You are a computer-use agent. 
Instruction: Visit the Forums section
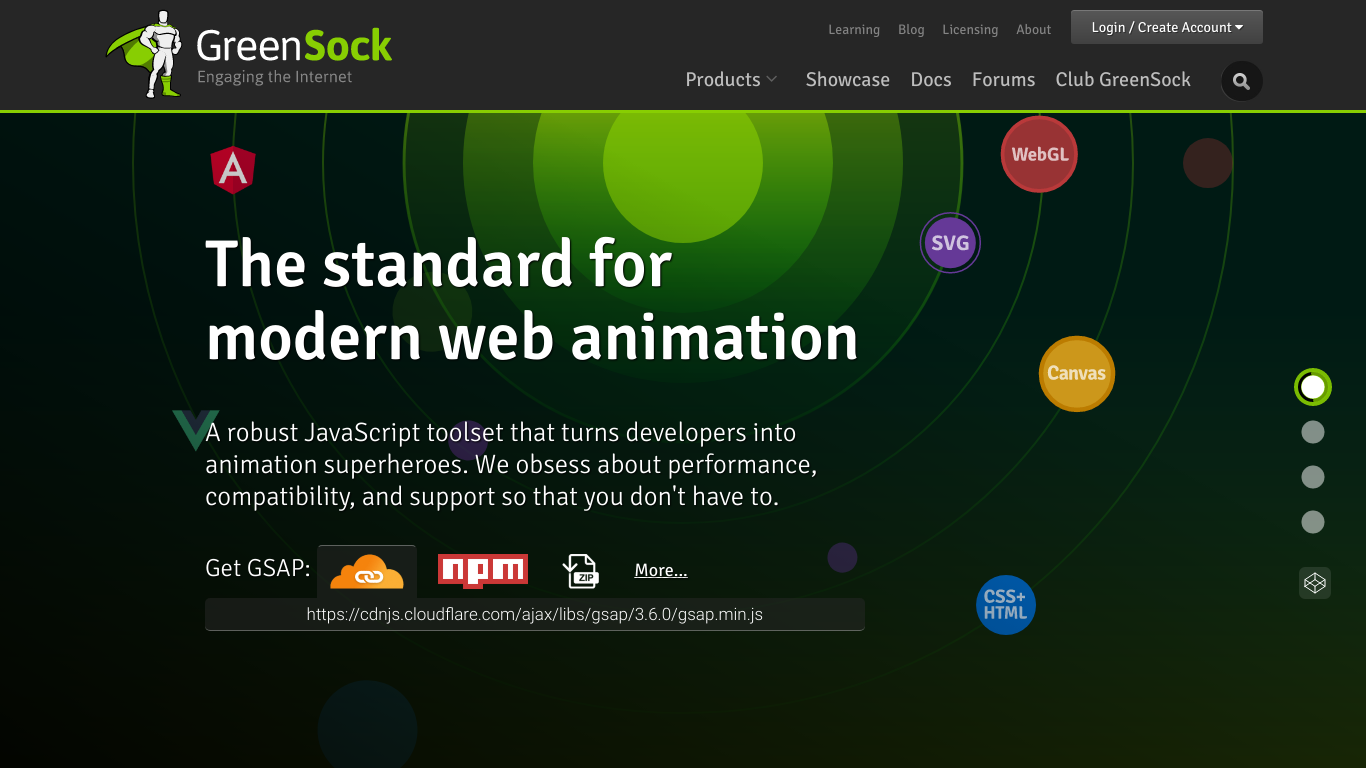coord(1003,80)
